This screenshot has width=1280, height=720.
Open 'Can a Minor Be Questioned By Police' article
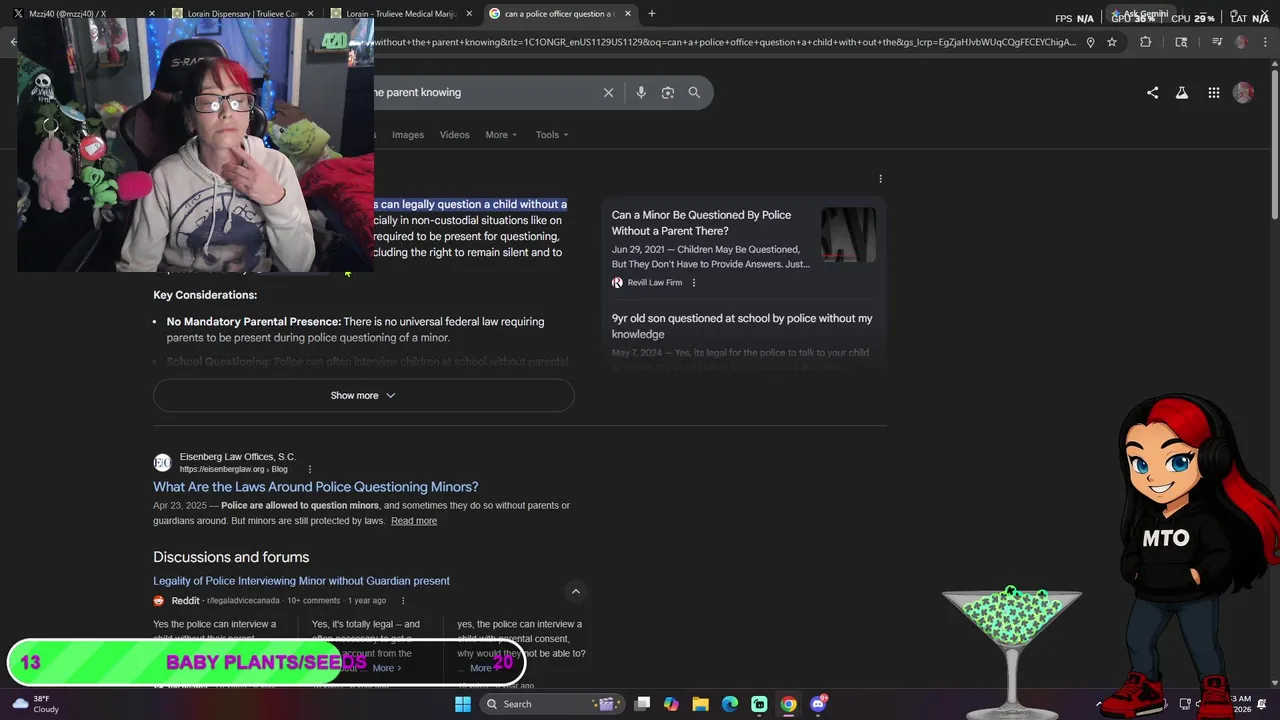[x=701, y=223]
